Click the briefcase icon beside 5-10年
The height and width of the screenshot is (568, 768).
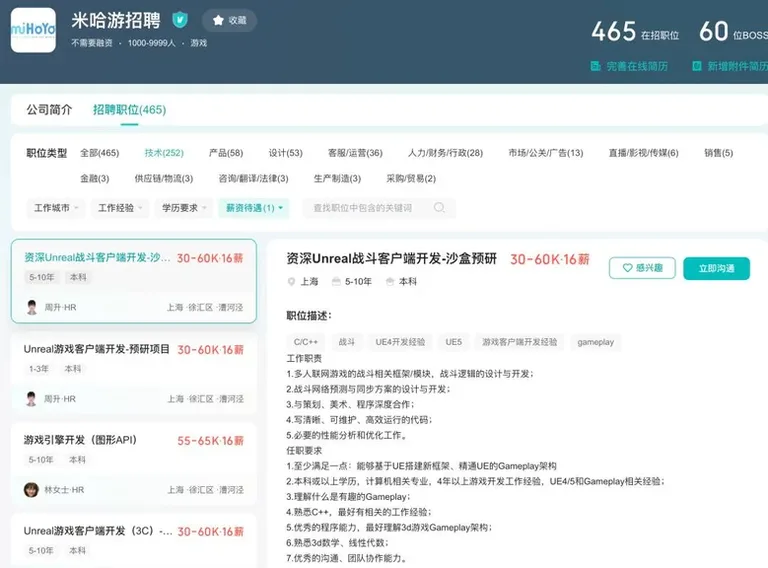click(336, 282)
